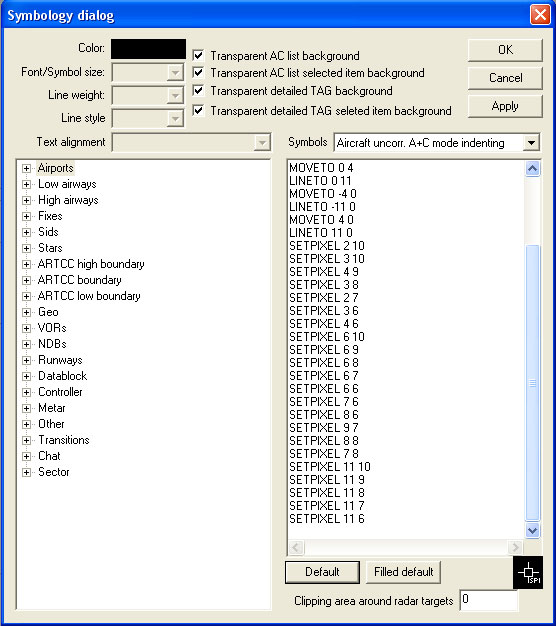Image resolution: width=556 pixels, height=626 pixels.
Task: Expand the Sector tree node
Action: pos(26,472)
